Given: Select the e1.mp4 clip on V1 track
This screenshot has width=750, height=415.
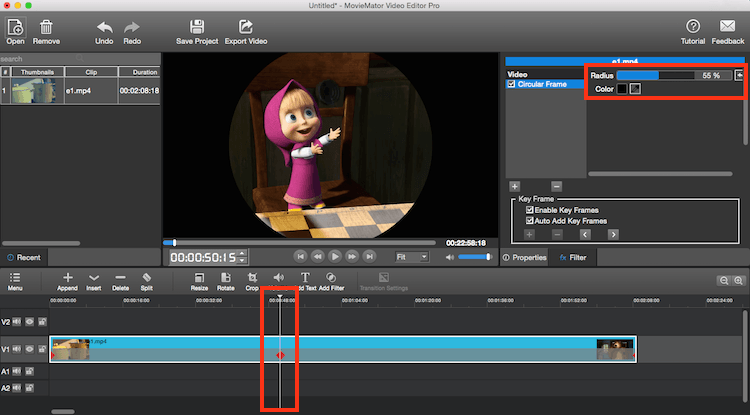Looking at the screenshot, I should (x=343, y=349).
